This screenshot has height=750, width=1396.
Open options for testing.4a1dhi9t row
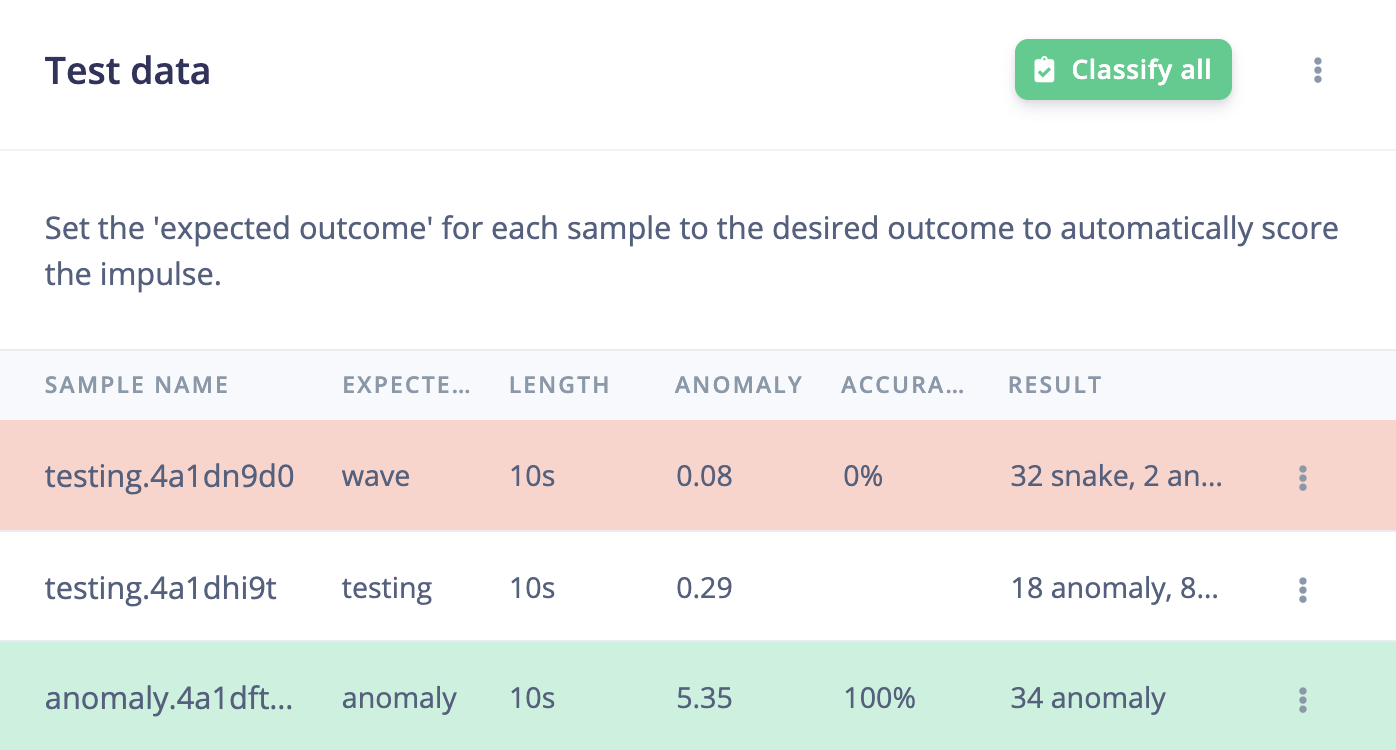click(x=1302, y=590)
